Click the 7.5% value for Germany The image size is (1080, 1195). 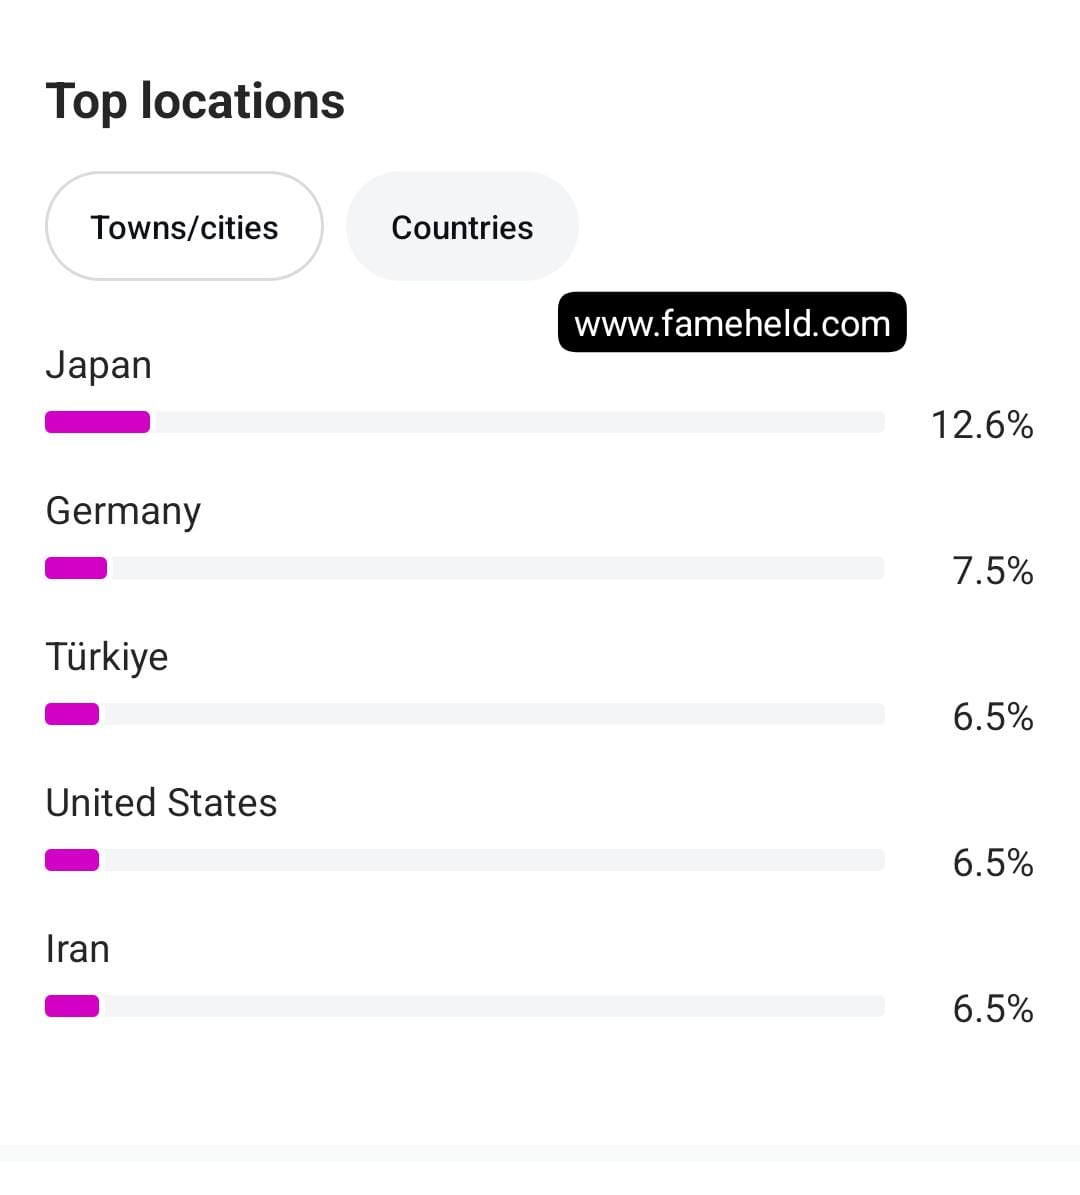pyautogui.click(x=992, y=571)
